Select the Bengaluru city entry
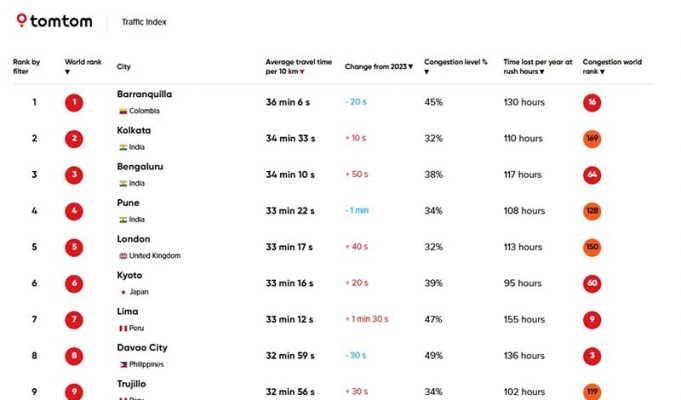 139,166
